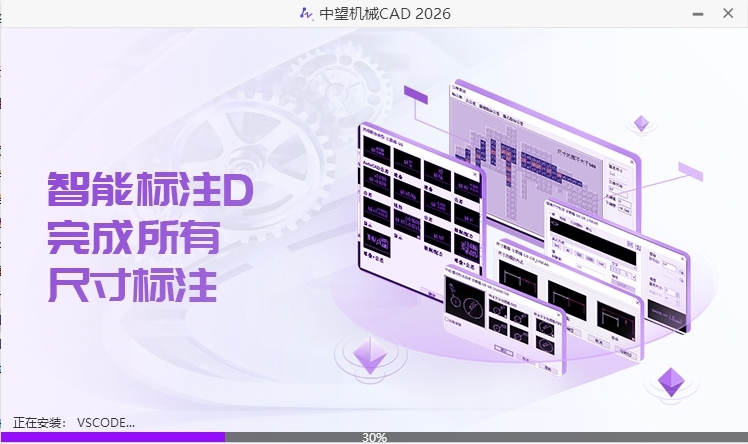
Task: Click the purple diamond in the bottom-right corner
Action: click(x=670, y=382)
